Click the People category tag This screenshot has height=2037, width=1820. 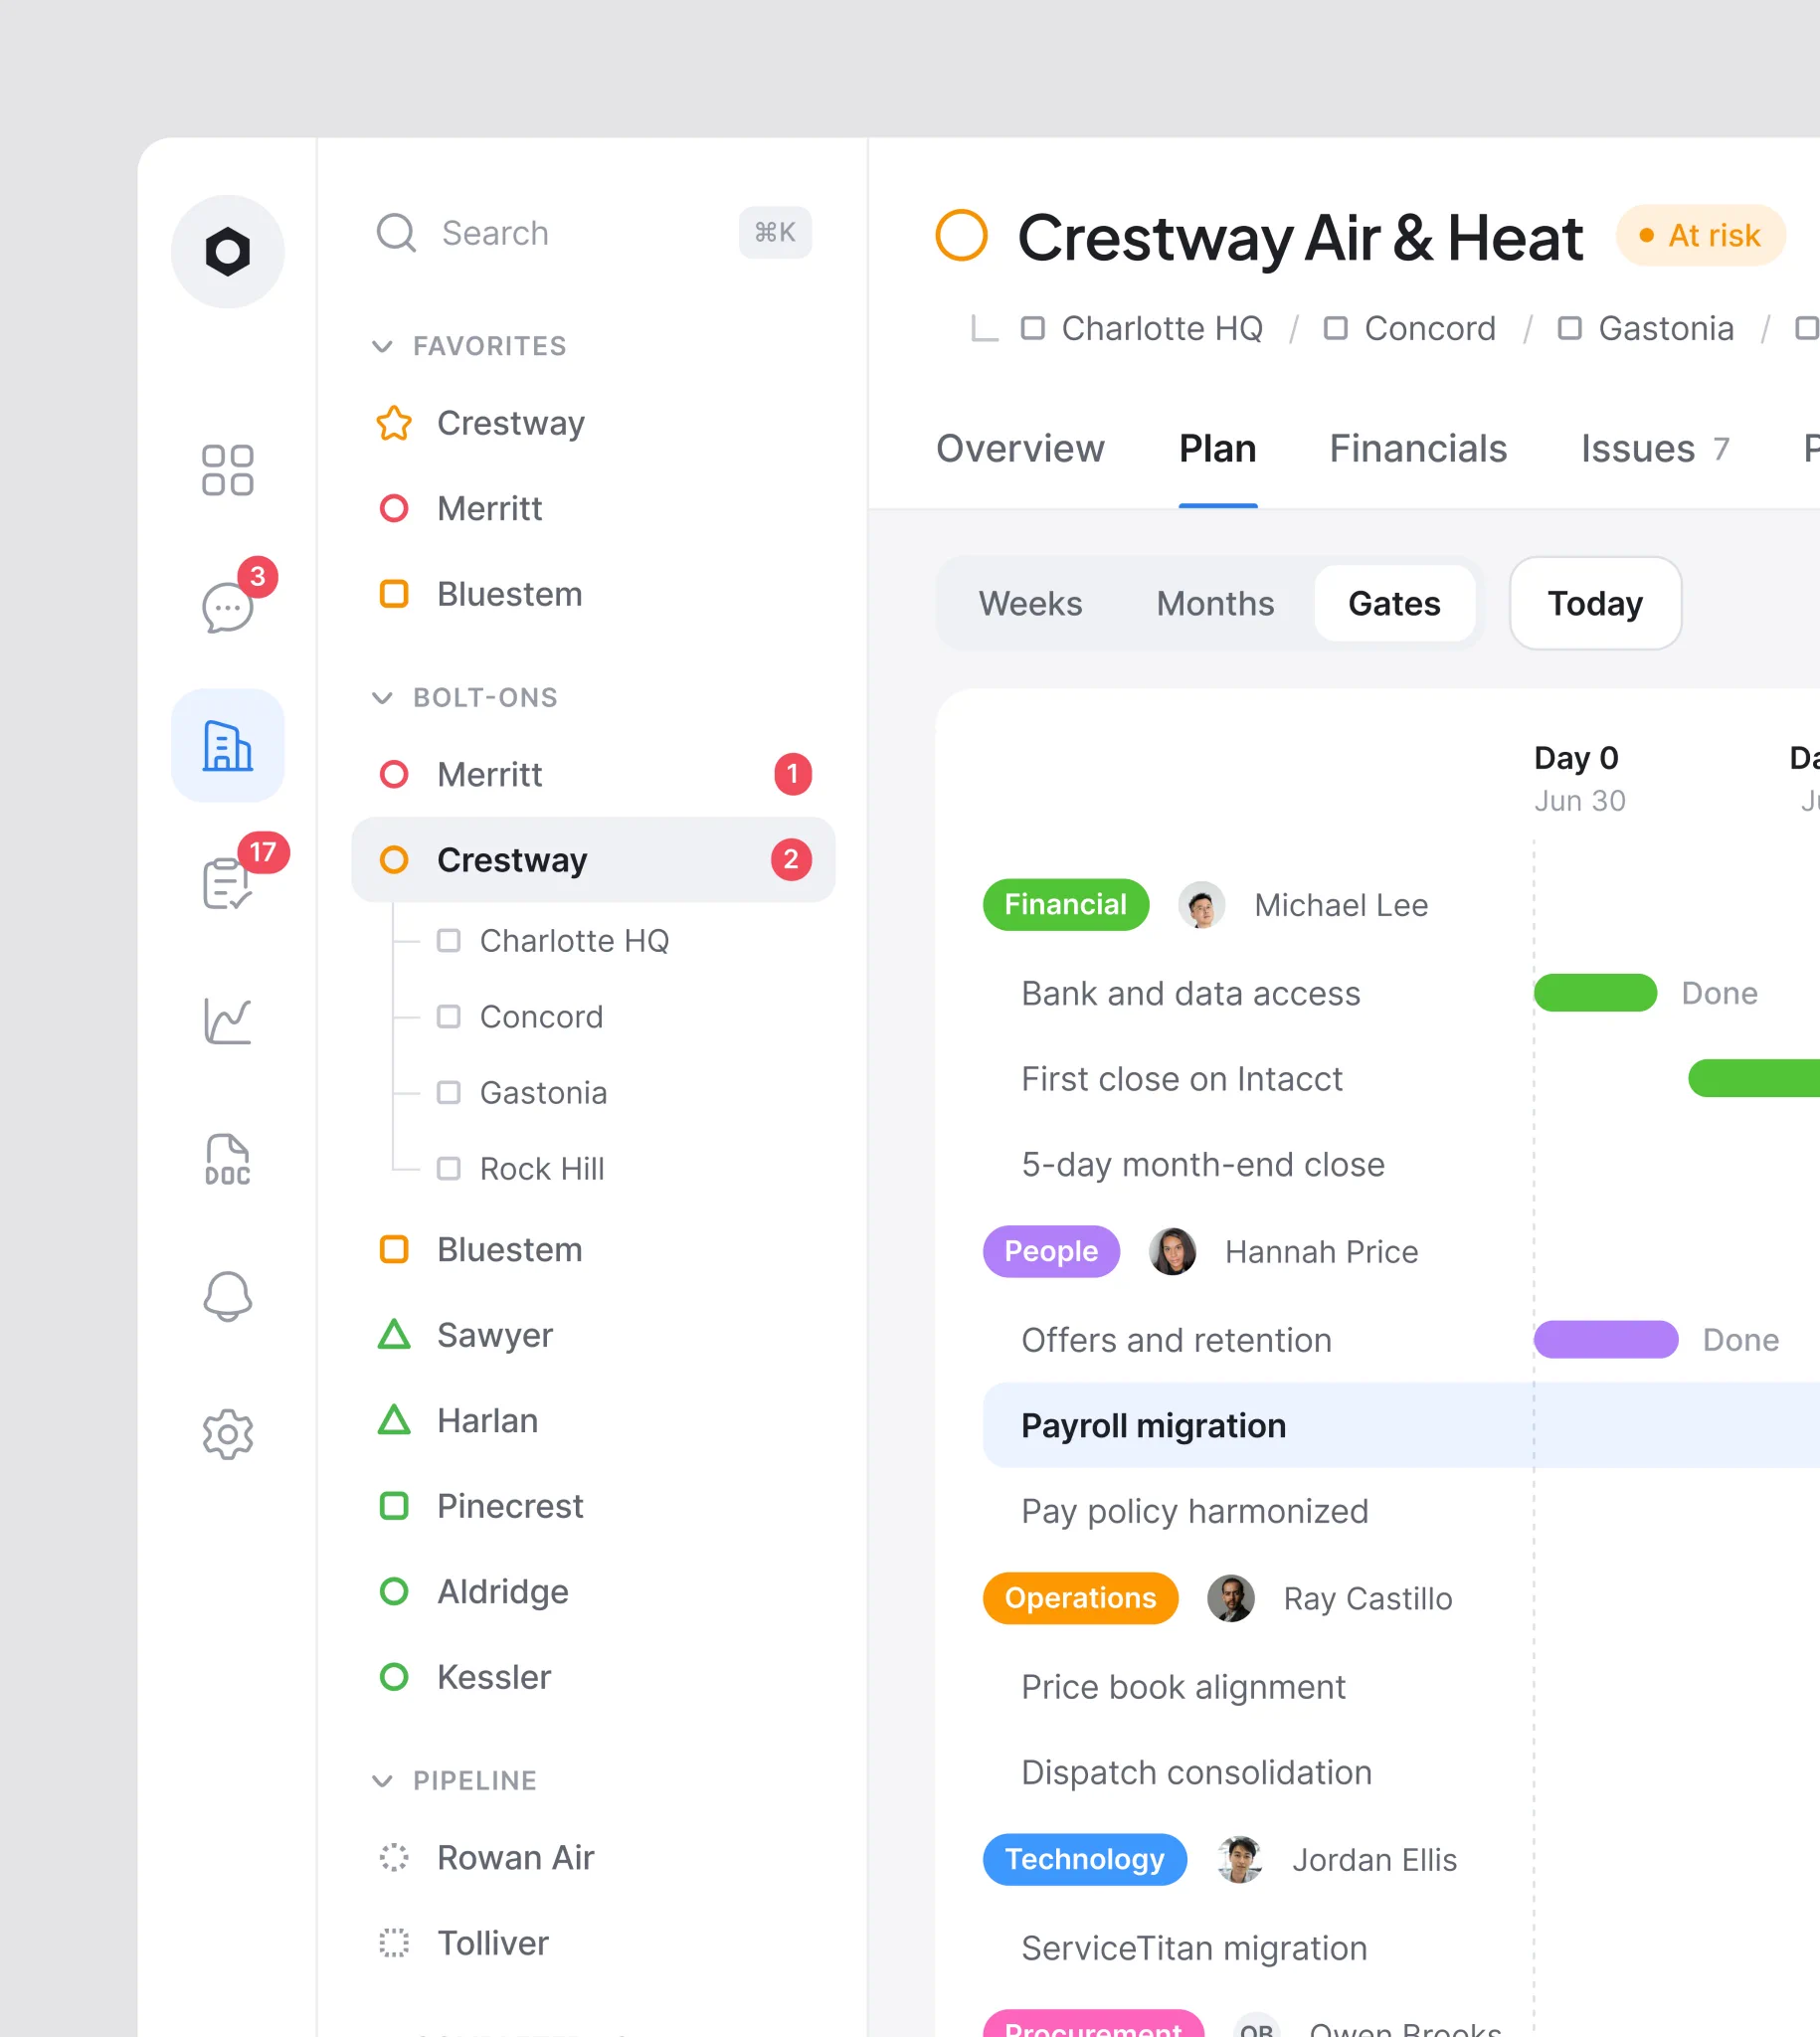pos(1051,1251)
